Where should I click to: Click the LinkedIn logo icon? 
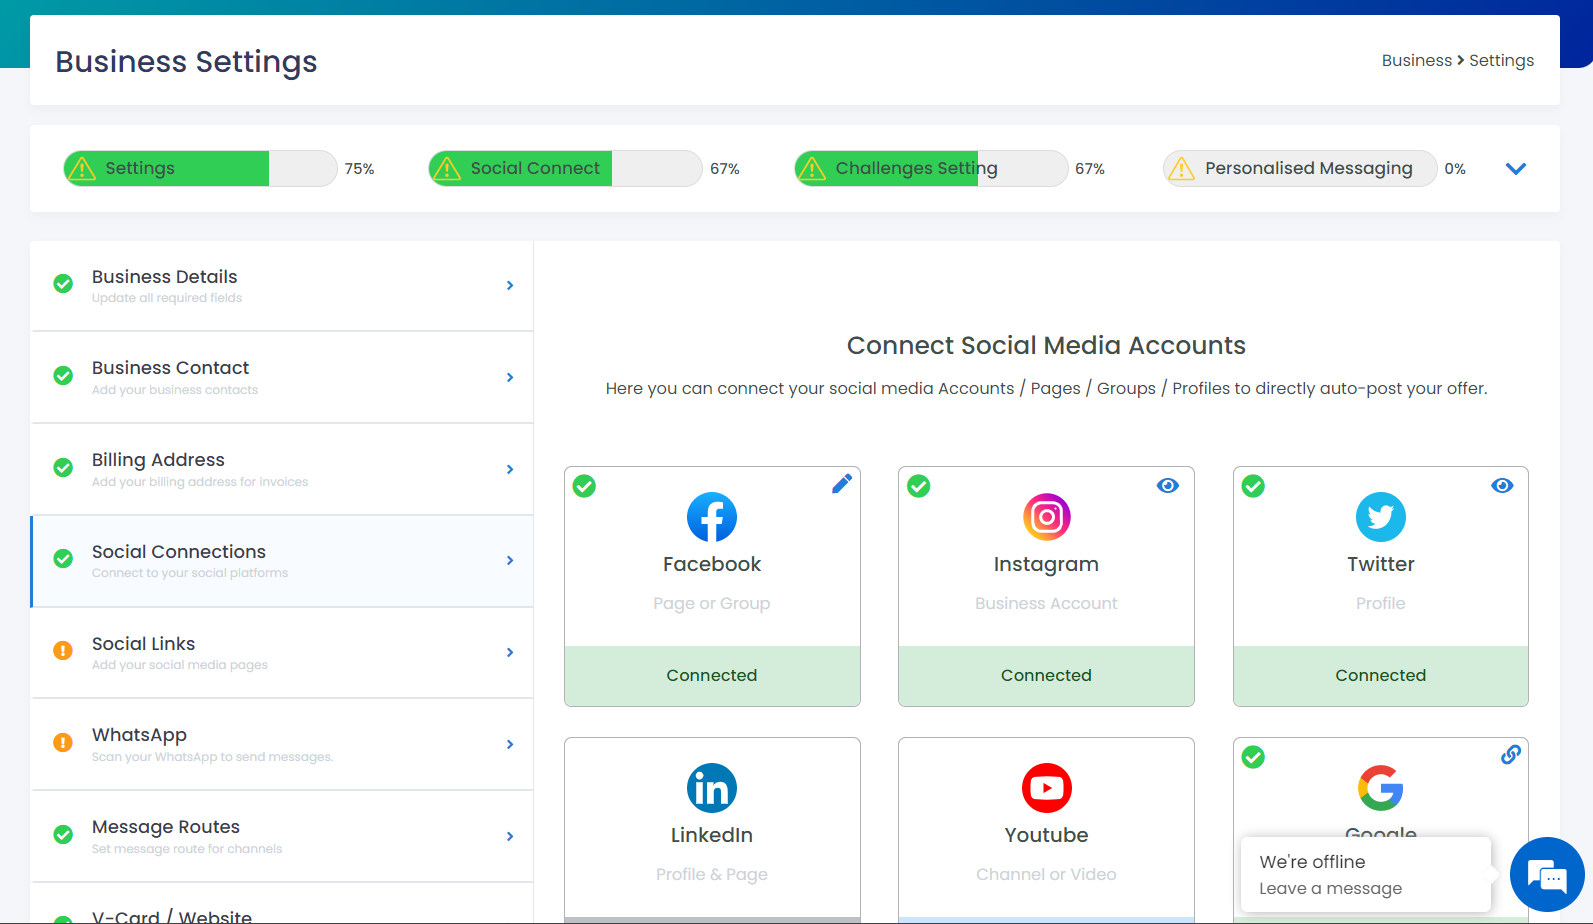tap(712, 788)
